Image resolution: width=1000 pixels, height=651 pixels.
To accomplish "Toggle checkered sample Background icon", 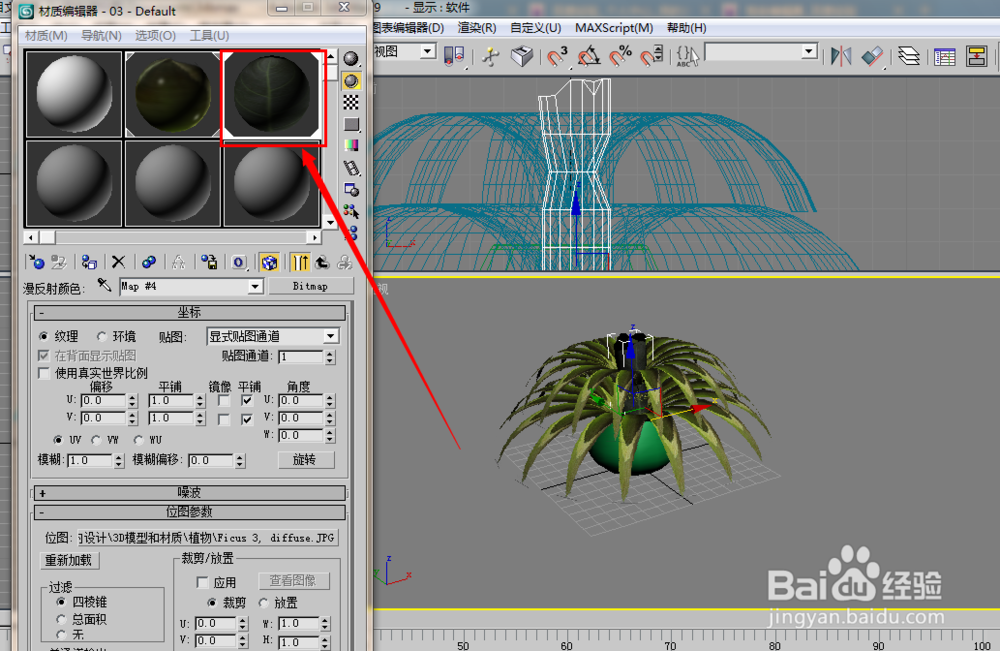I will point(351,103).
